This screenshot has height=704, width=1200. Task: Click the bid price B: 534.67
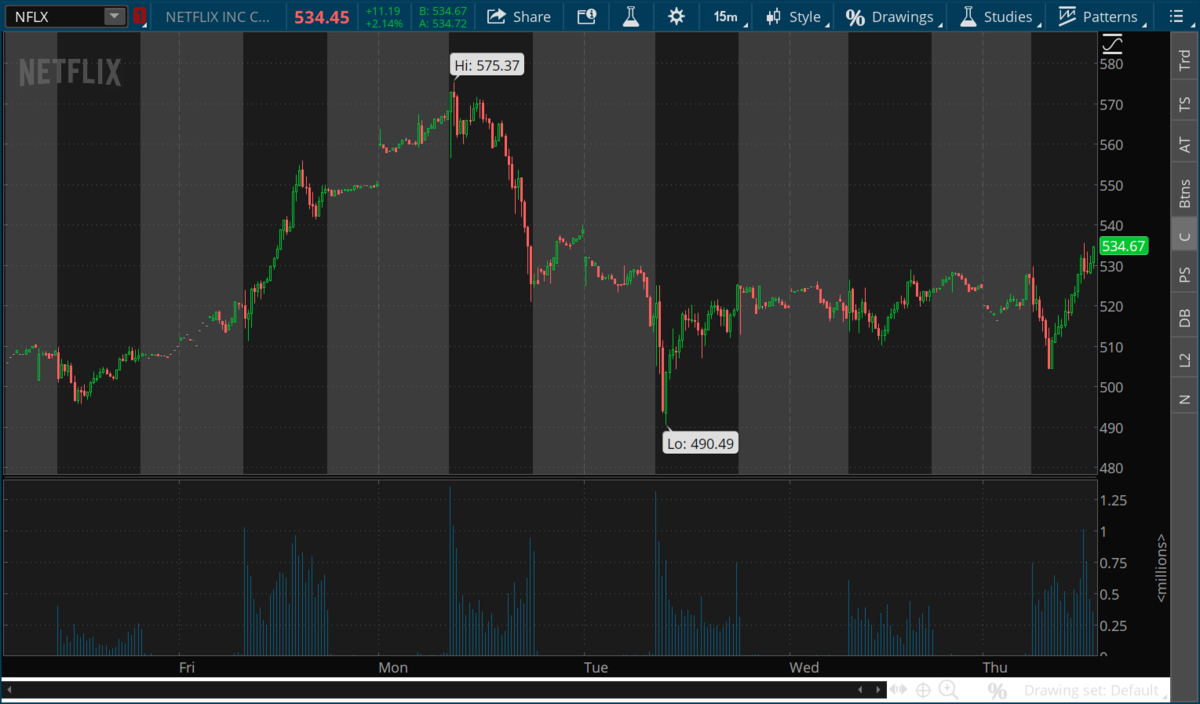click(443, 11)
